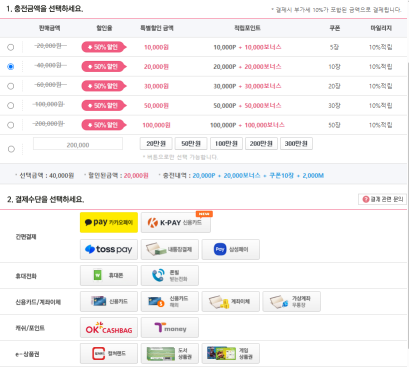Click the question-mark 결제 관련 문의 button
The image size is (409, 367).
tap(382, 199)
